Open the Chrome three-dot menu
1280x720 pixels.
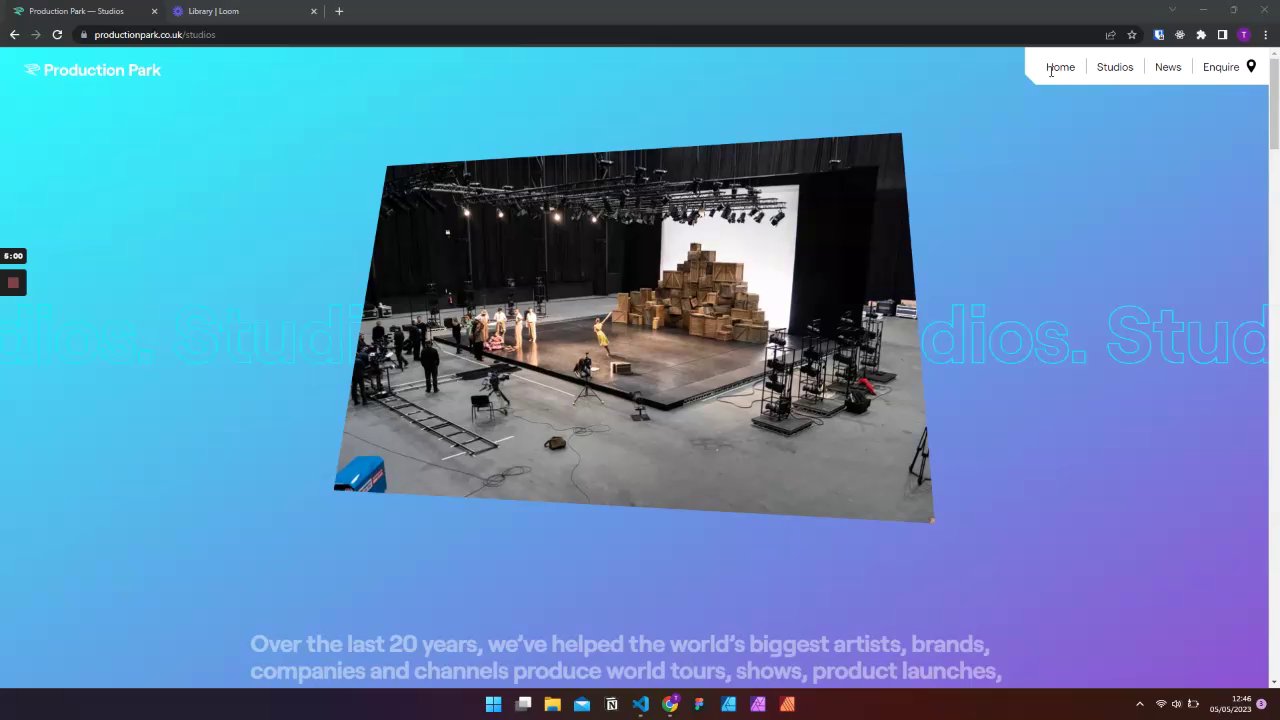[1265, 34]
